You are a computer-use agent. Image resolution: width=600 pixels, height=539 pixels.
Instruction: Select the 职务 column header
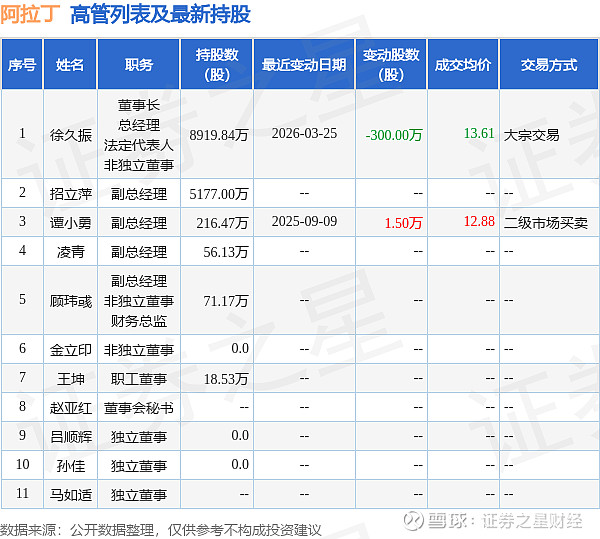point(139,64)
